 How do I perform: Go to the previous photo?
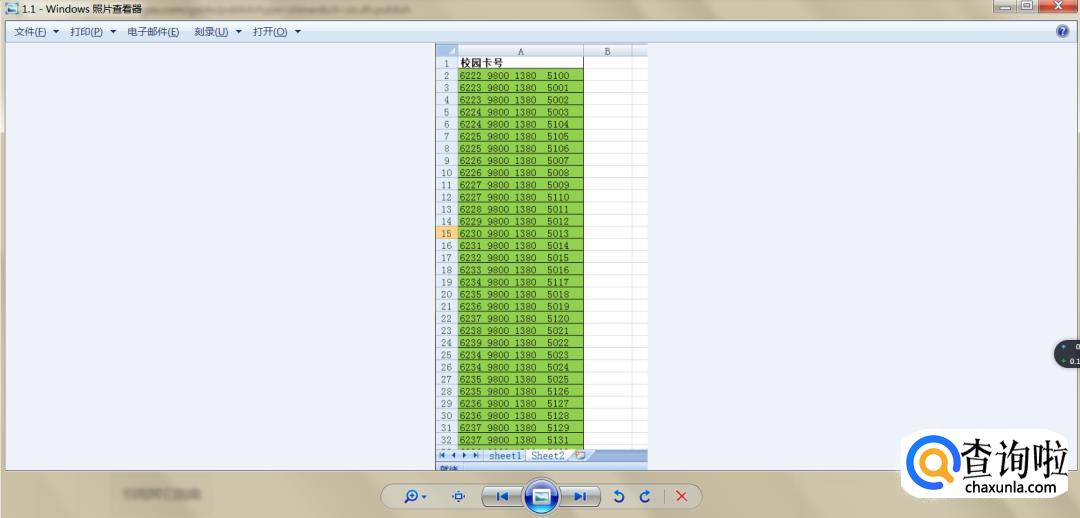(x=502, y=496)
